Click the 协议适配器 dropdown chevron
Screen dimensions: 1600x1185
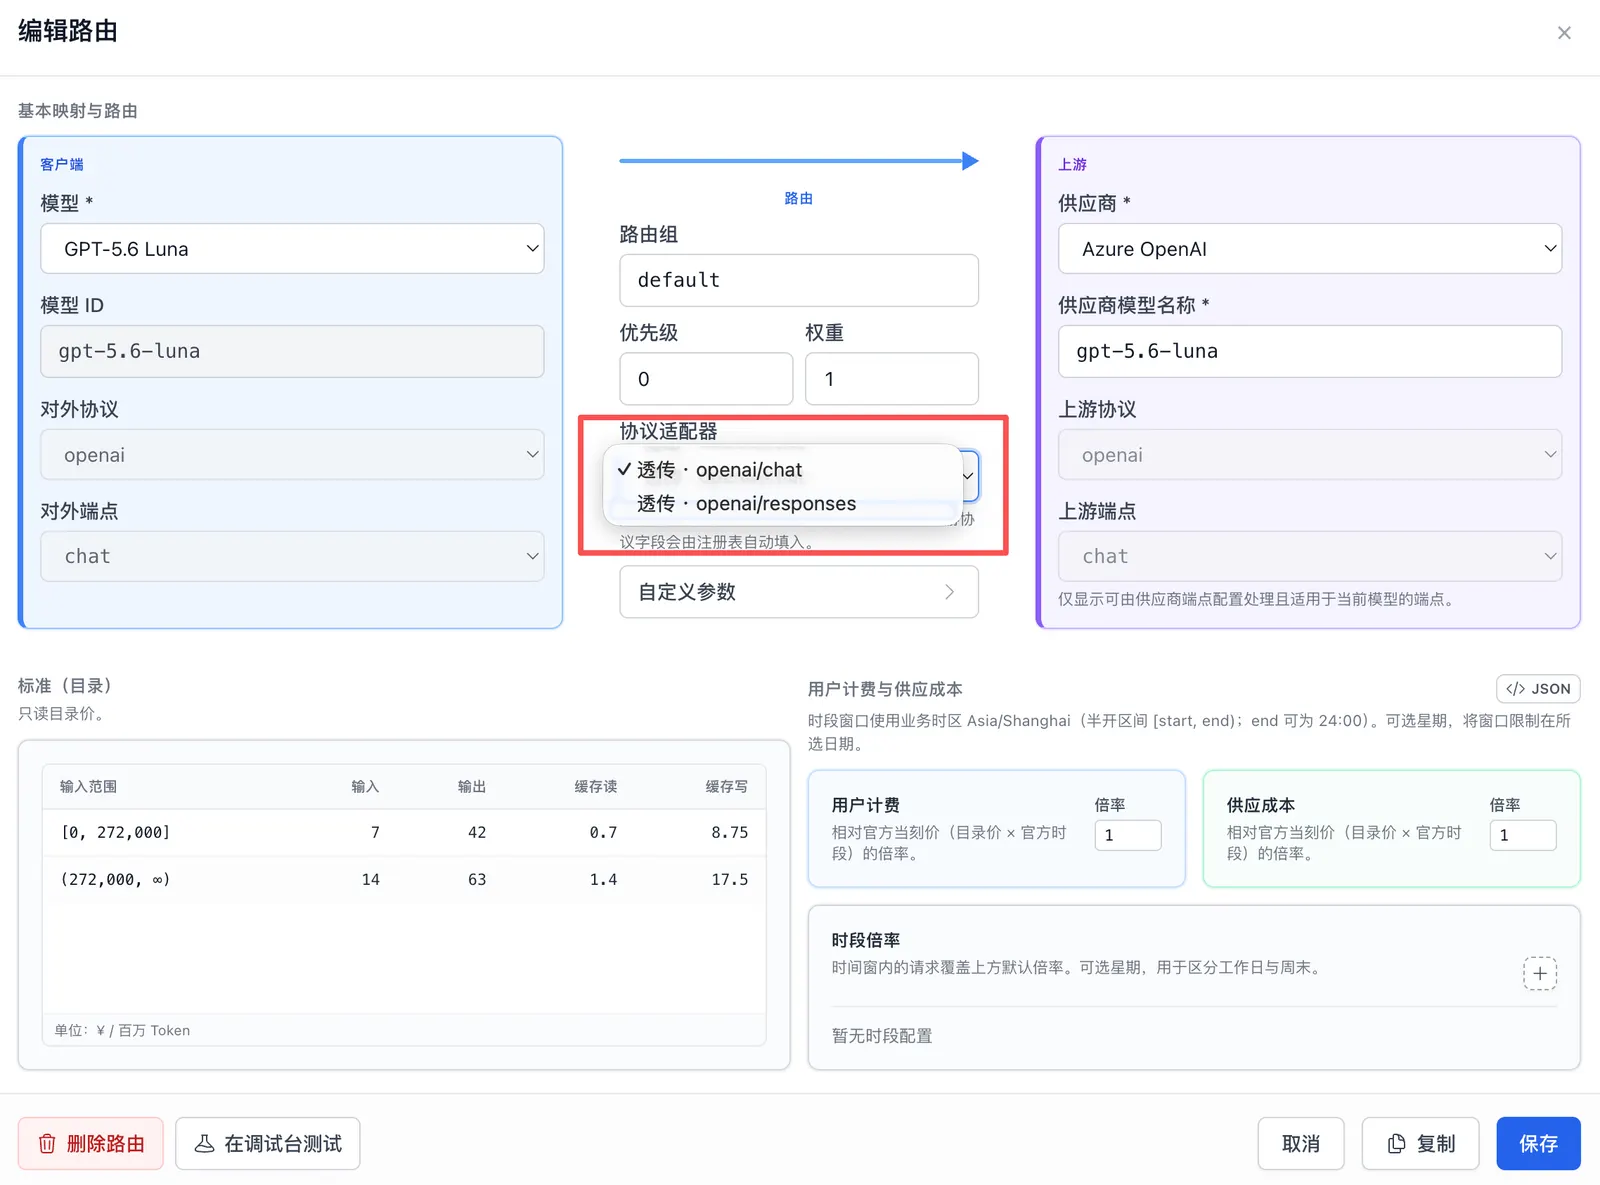click(x=968, y=476)
